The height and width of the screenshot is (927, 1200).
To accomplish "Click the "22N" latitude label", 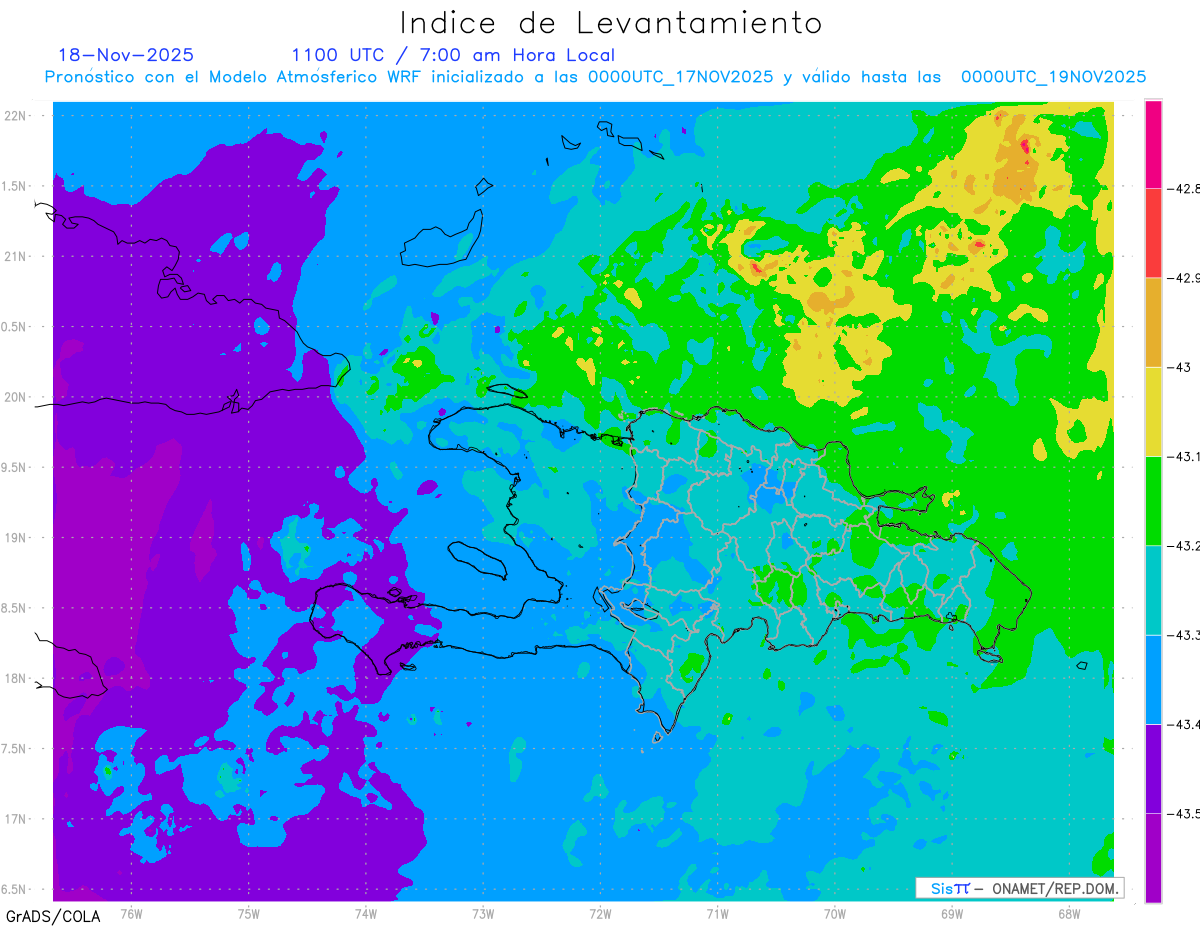I will tap(16, 116).
